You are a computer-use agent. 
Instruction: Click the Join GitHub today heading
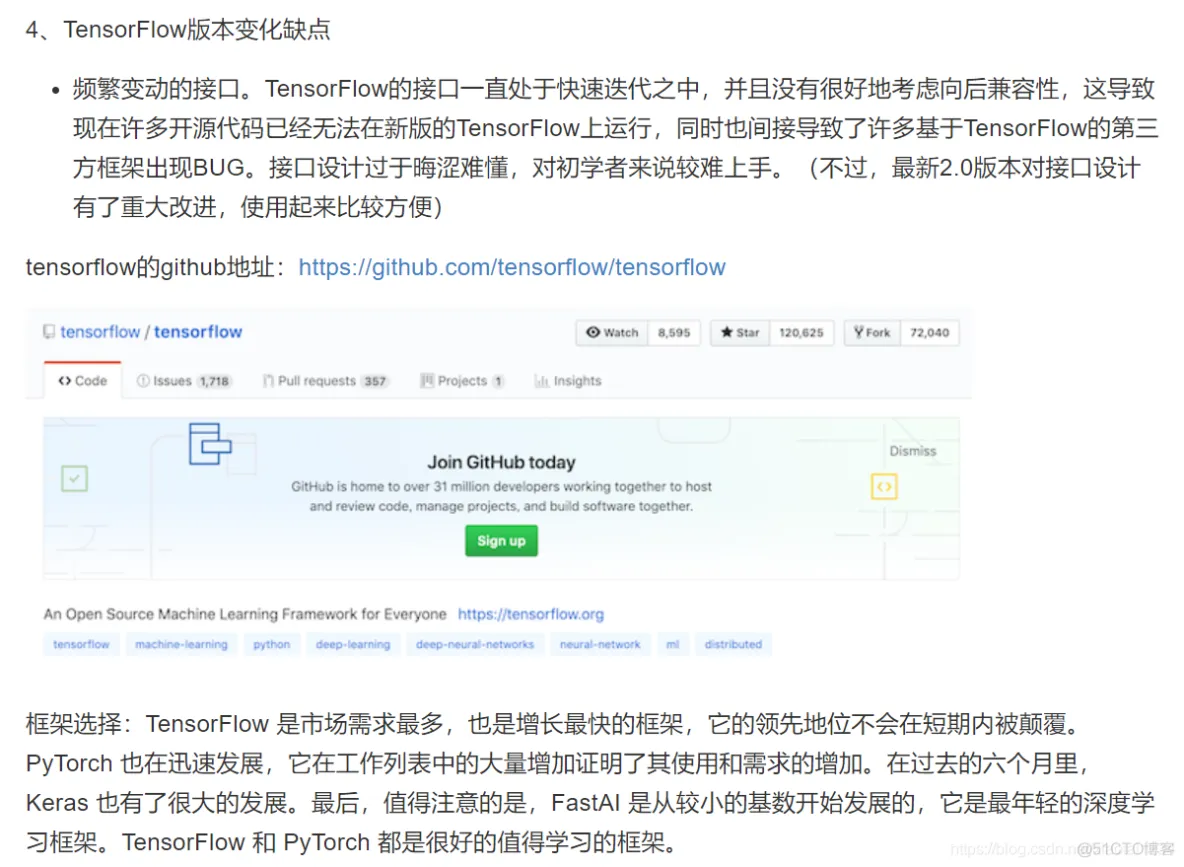501,462
